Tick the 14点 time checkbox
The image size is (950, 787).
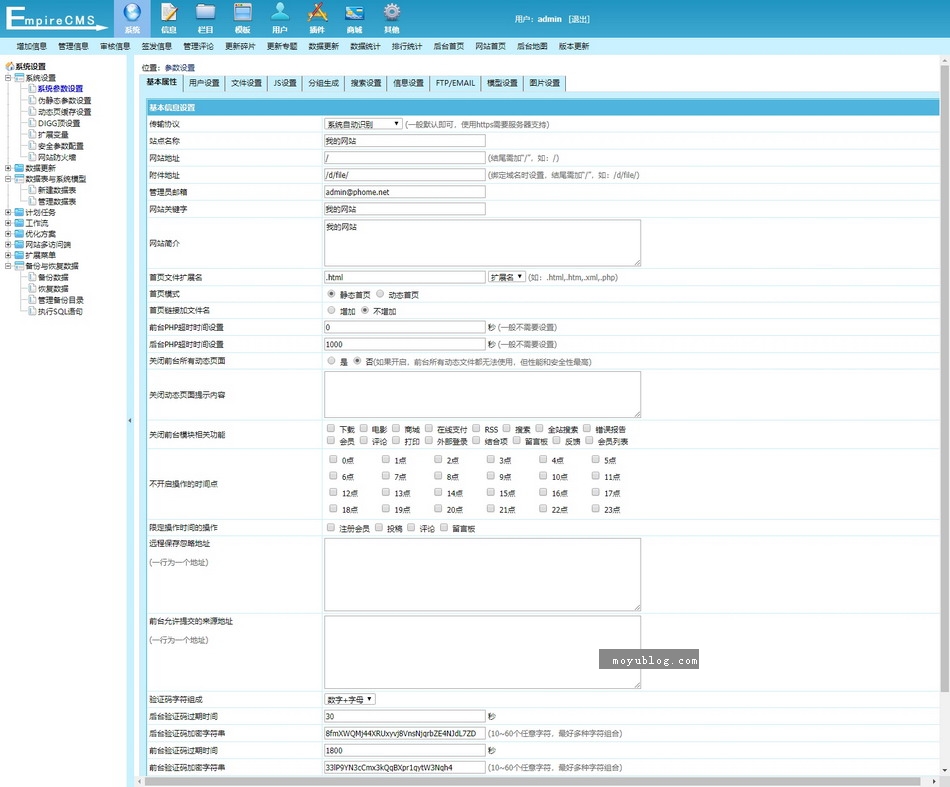pos(438,493)
